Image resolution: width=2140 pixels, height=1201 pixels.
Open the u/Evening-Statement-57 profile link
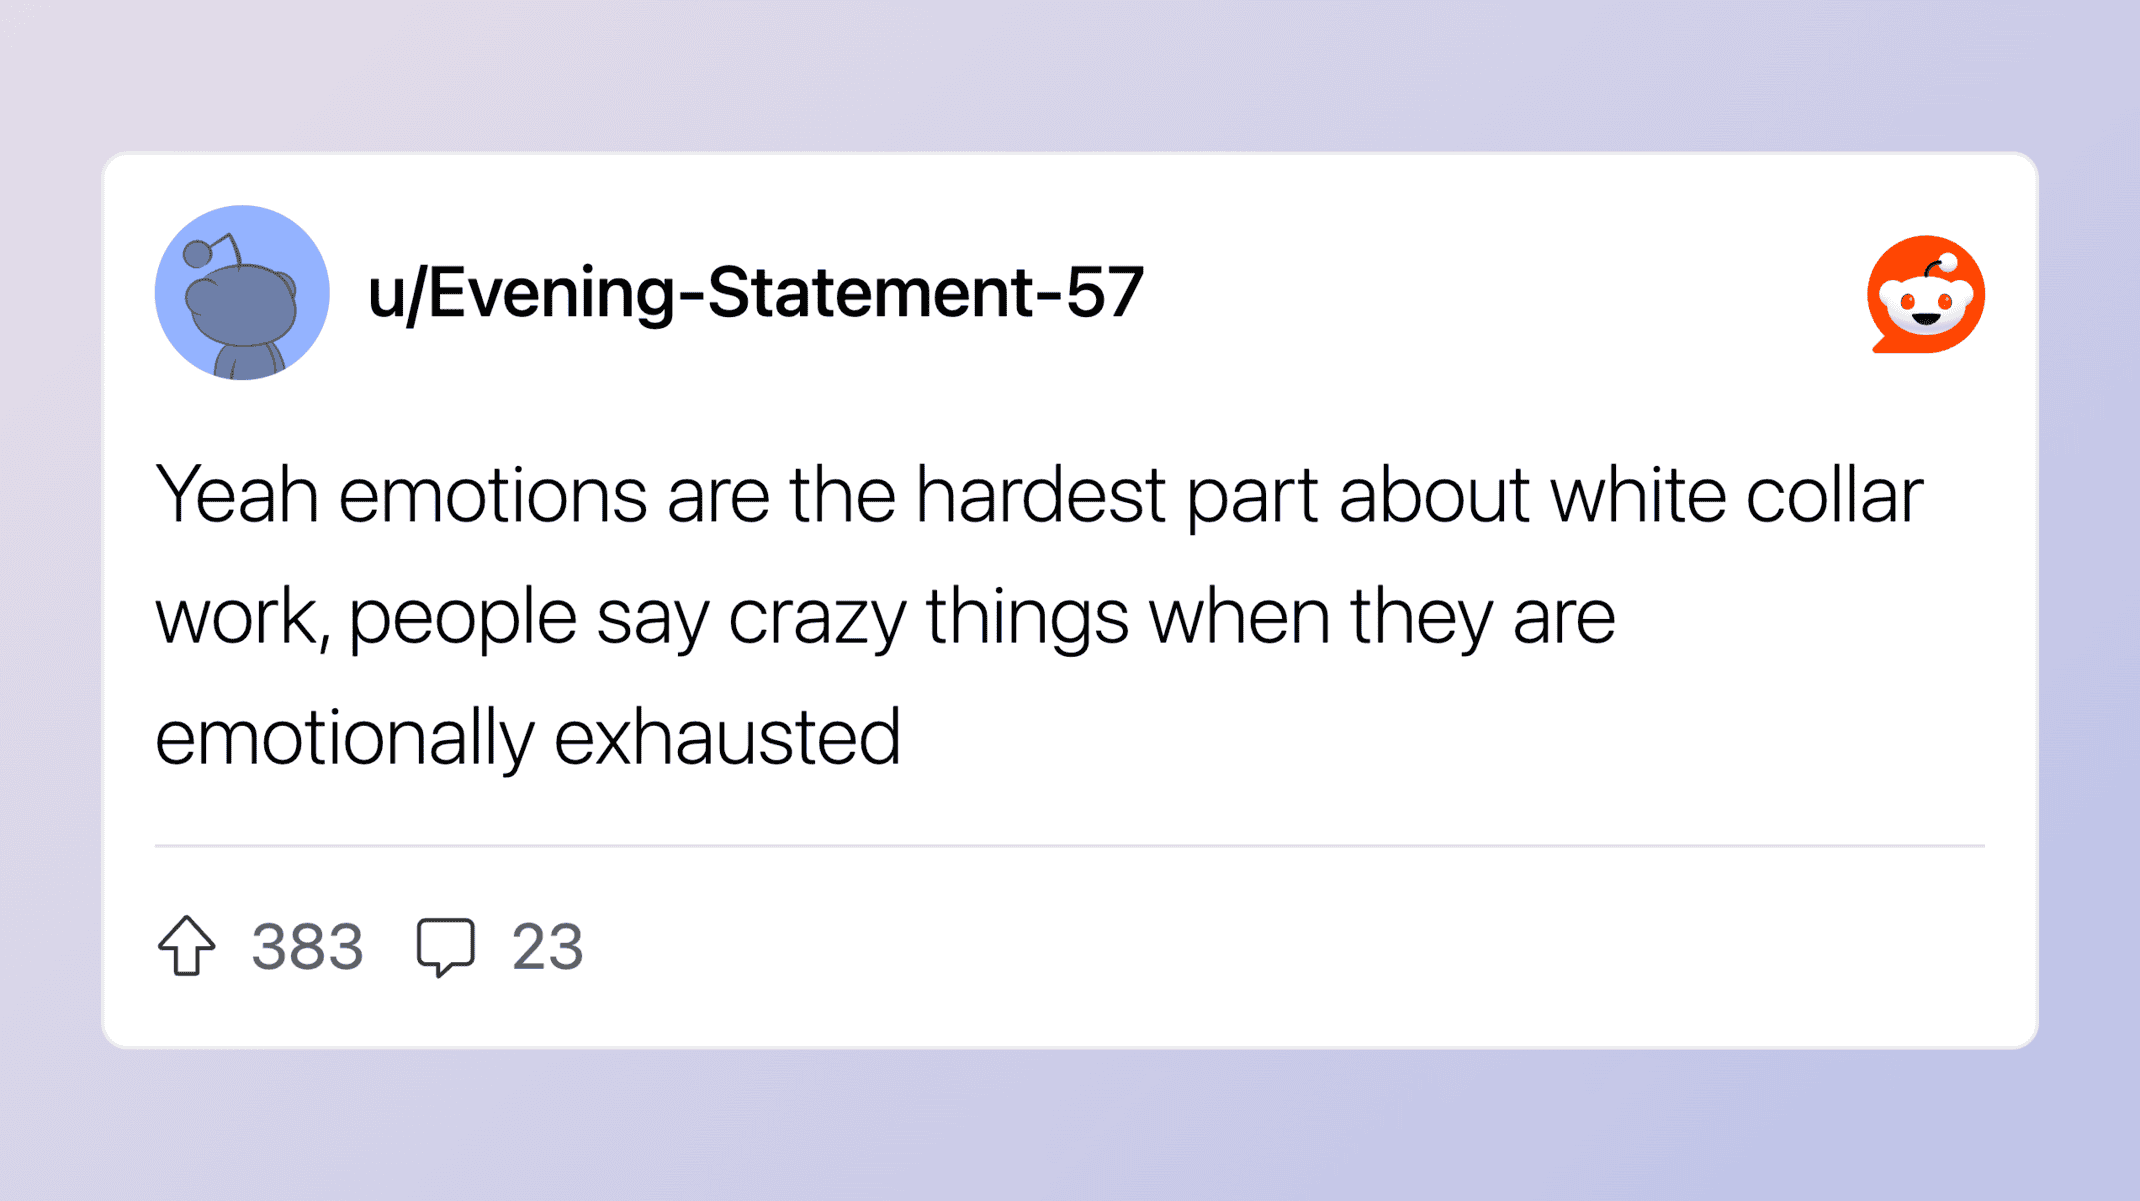coord(755,293)
